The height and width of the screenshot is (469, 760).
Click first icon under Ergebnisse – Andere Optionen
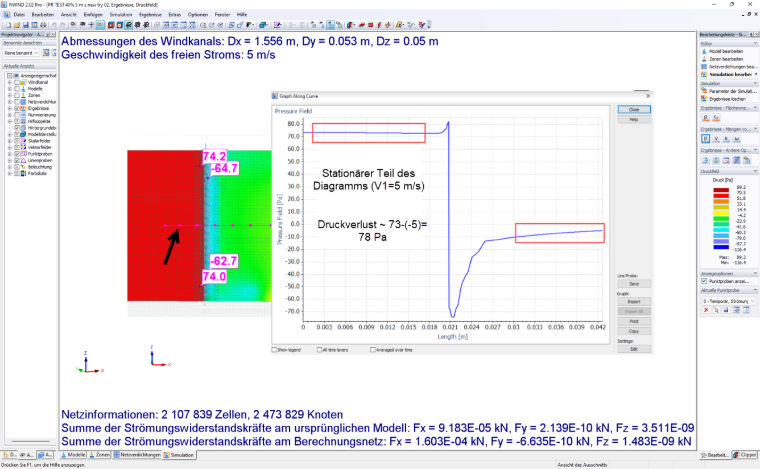click(706, 160)
